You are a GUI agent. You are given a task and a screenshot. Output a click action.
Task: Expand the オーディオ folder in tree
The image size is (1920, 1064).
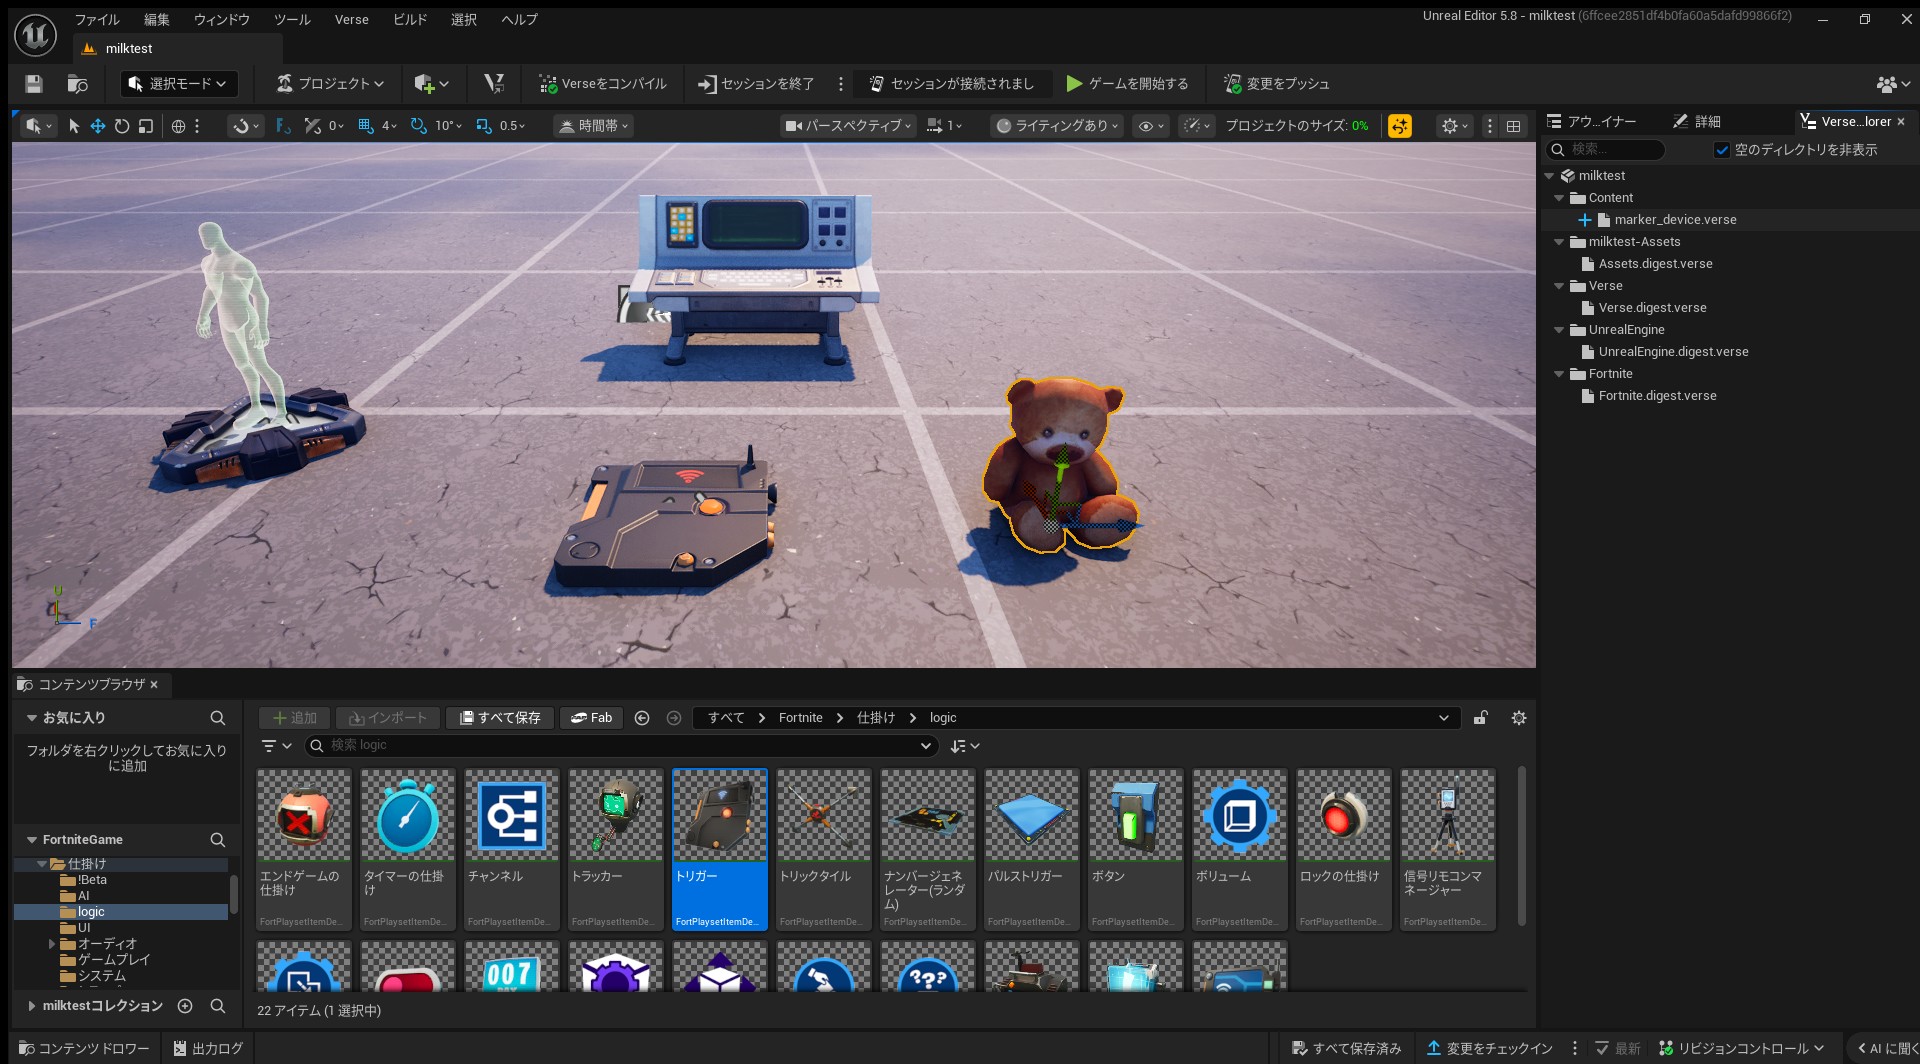[x=52, y=944]
